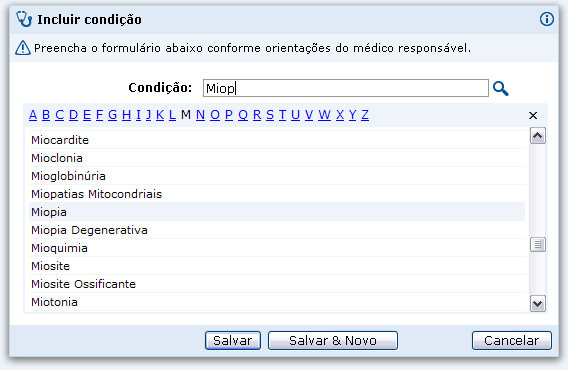The width and height of the screenshot is (568, 370).
Task: Go to letter Z in alphabet
Action: [x=365, y=115]
